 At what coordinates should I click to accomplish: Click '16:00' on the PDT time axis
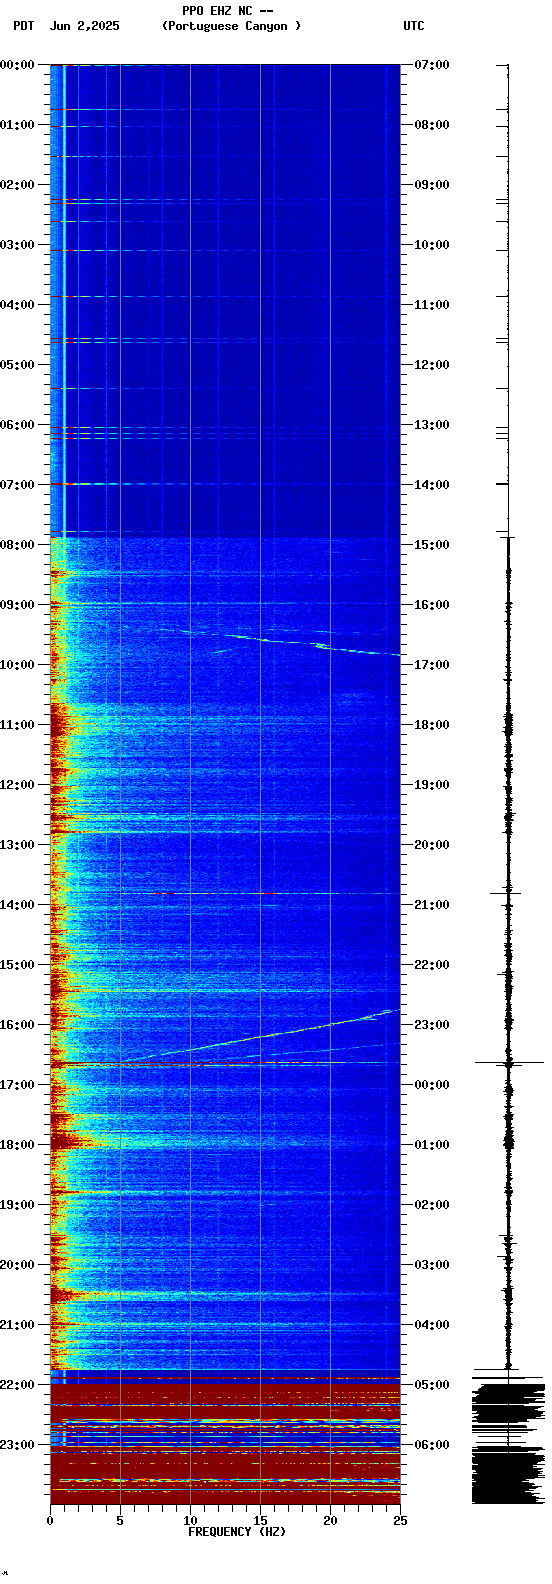point(18,1025)
